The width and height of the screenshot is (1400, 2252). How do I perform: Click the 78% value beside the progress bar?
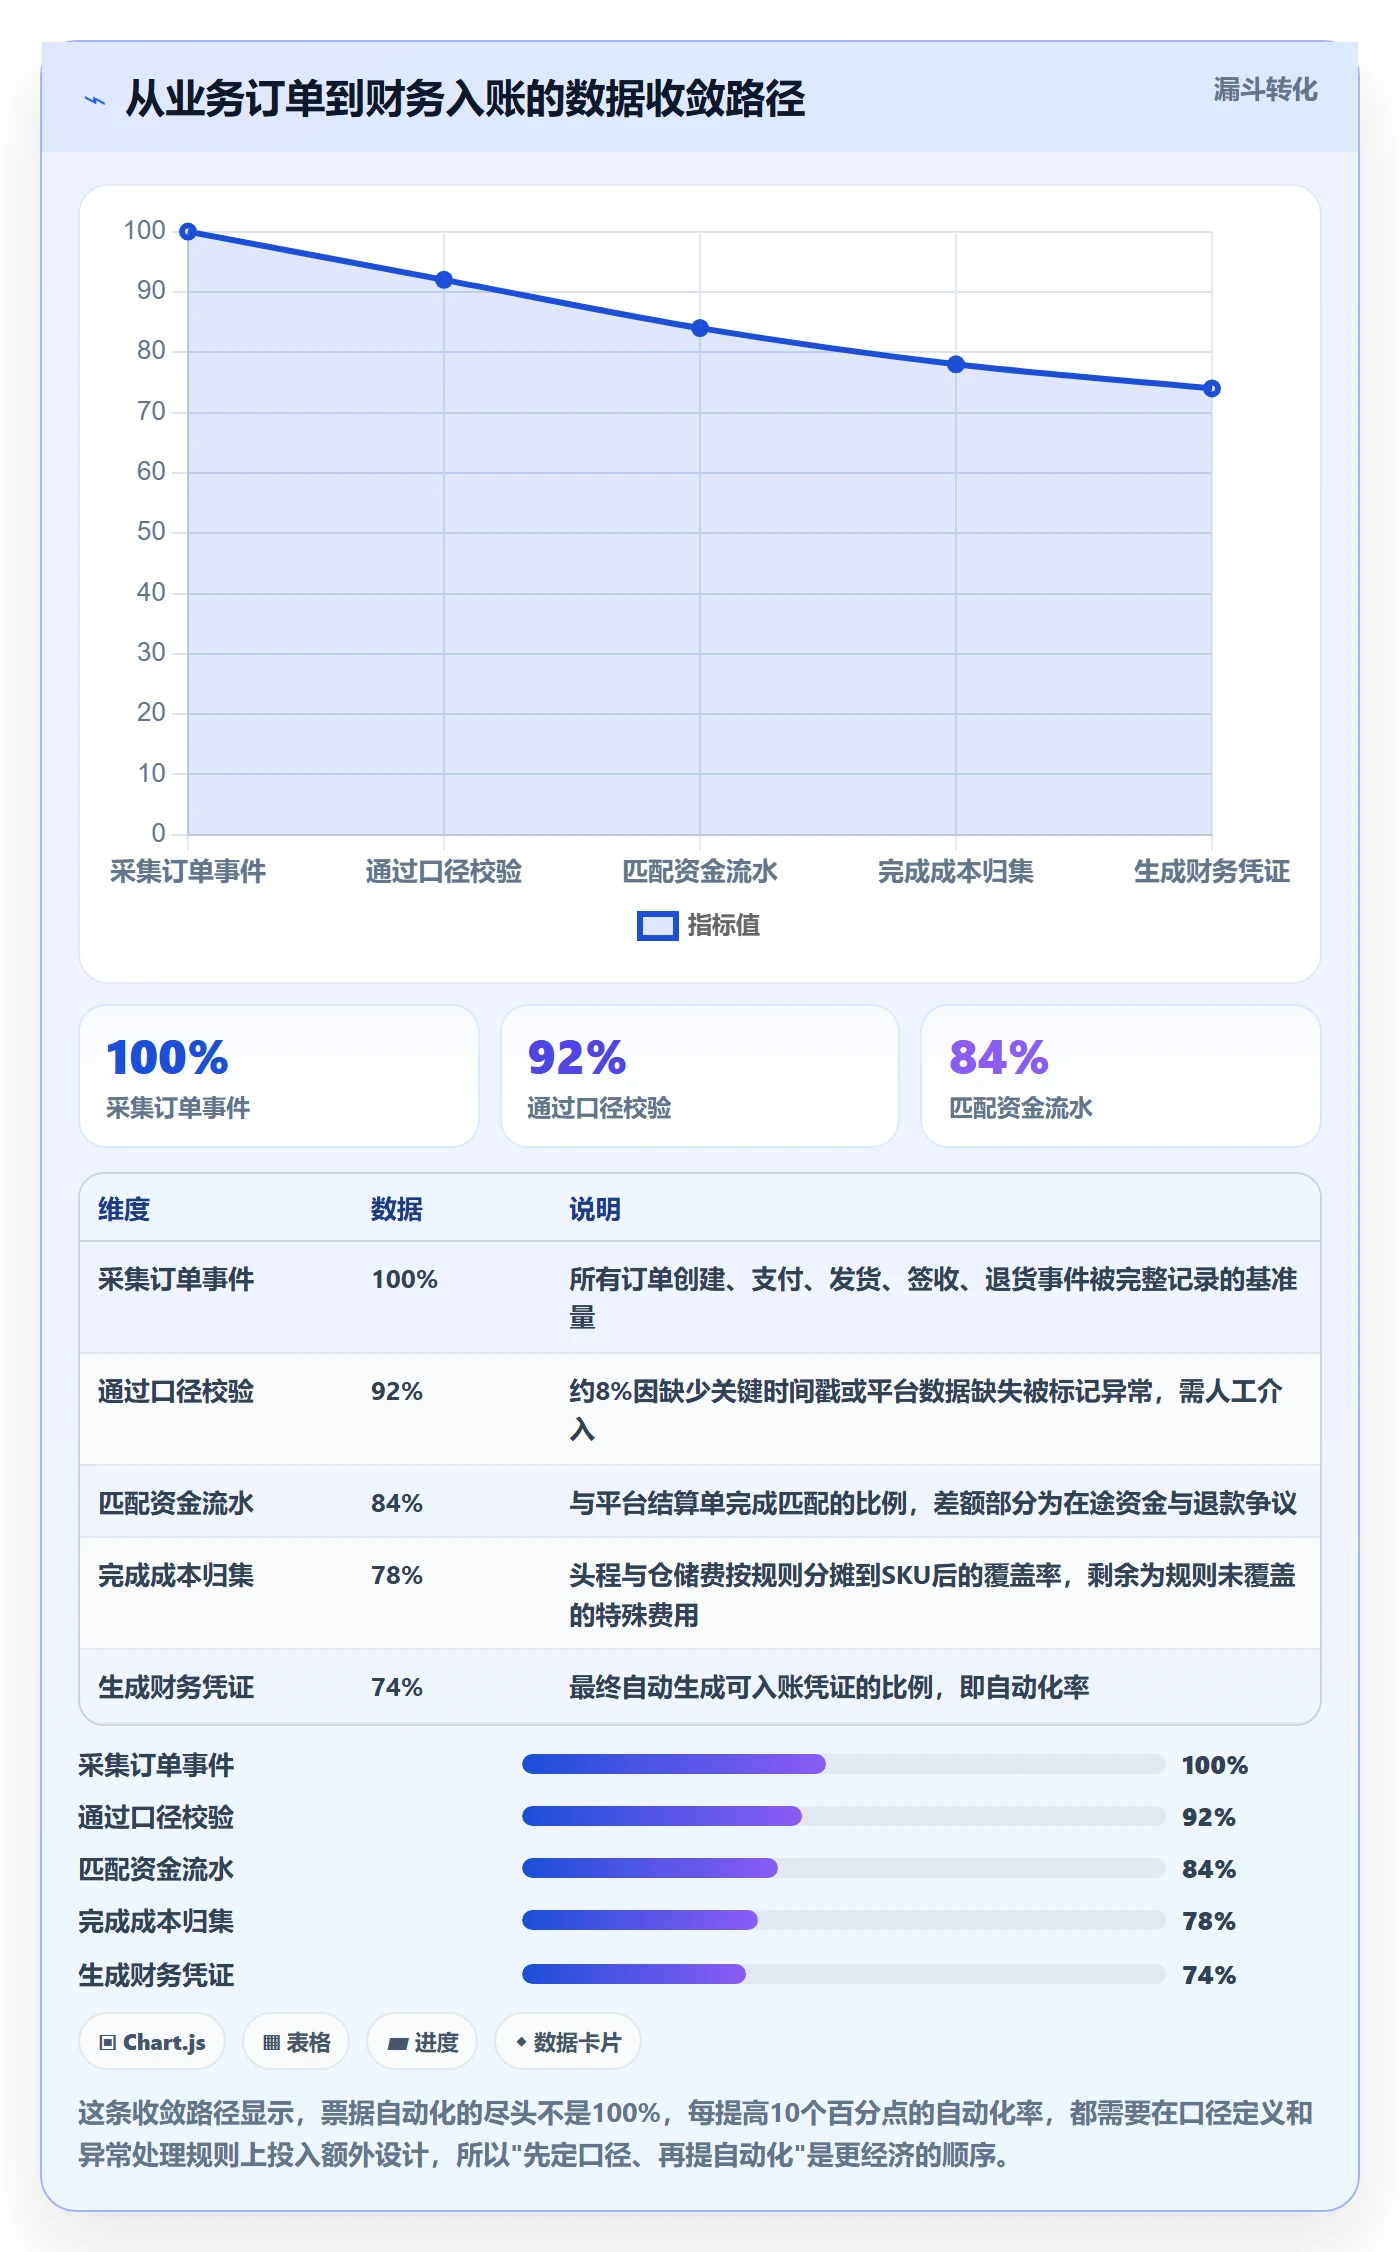(x=1209, y=1922)
